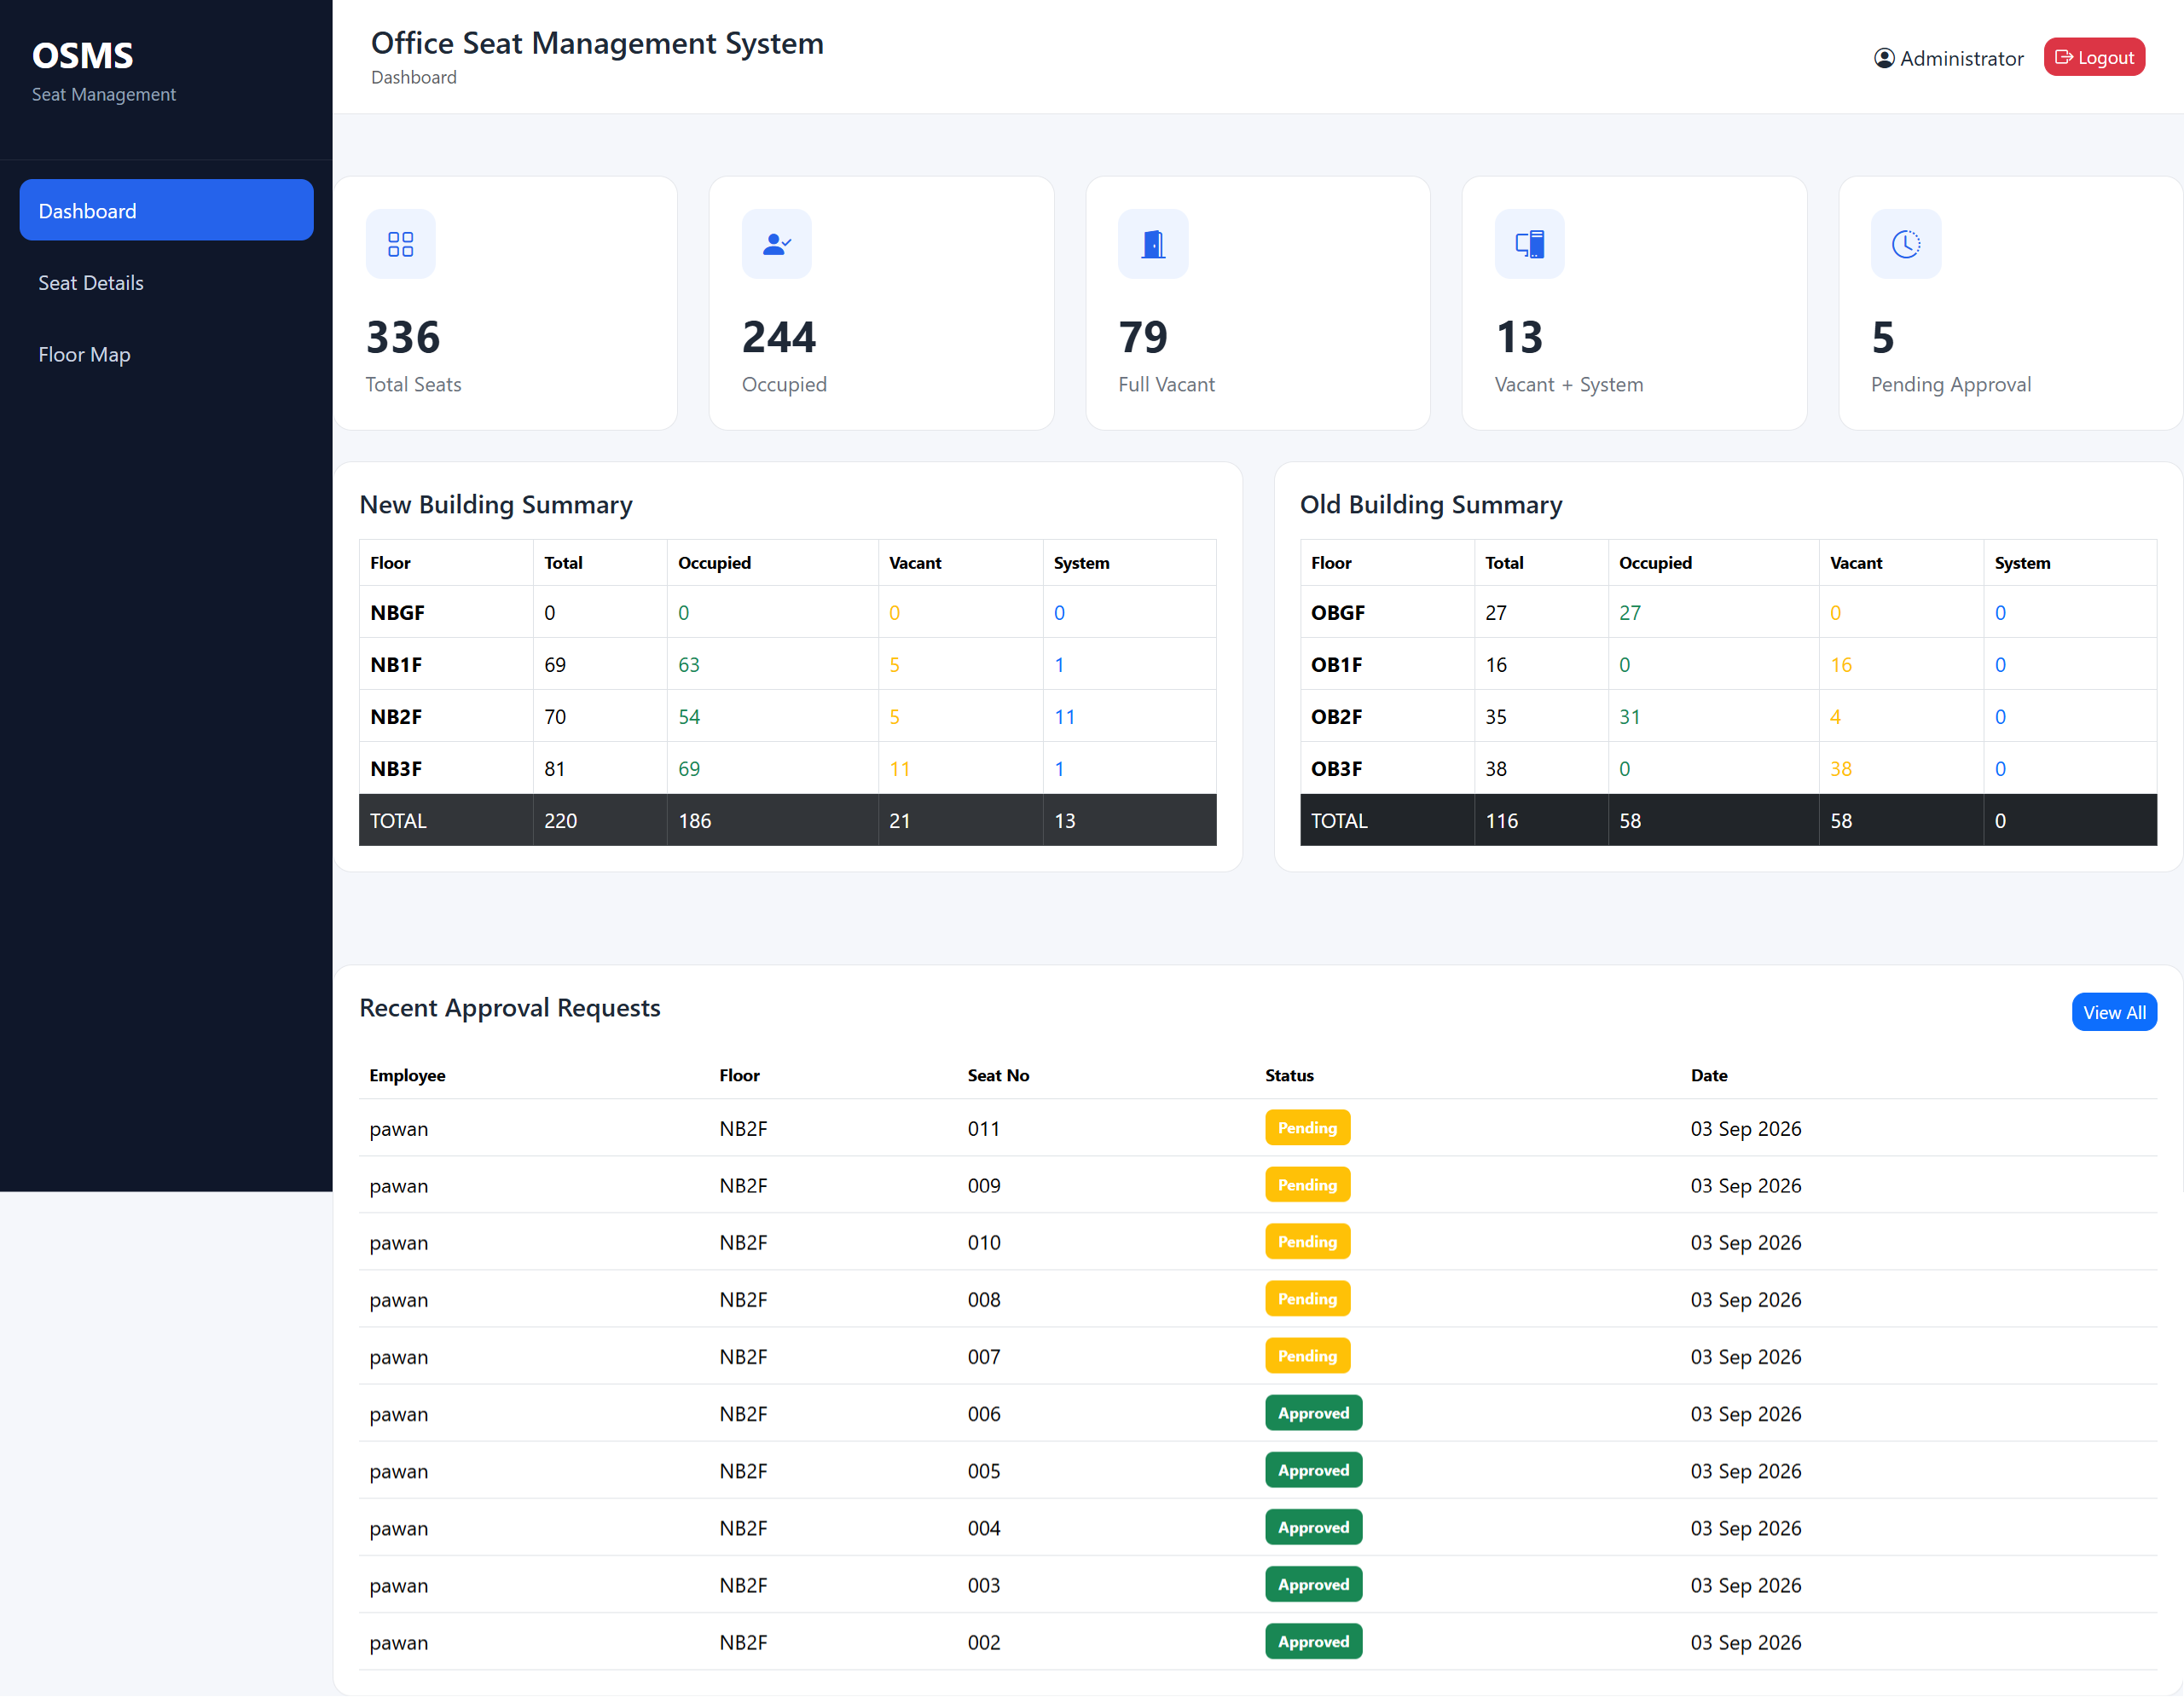Click the Old Building Summary heading
Screen dimensions: 2184x1697
(x=1431, y=505)
